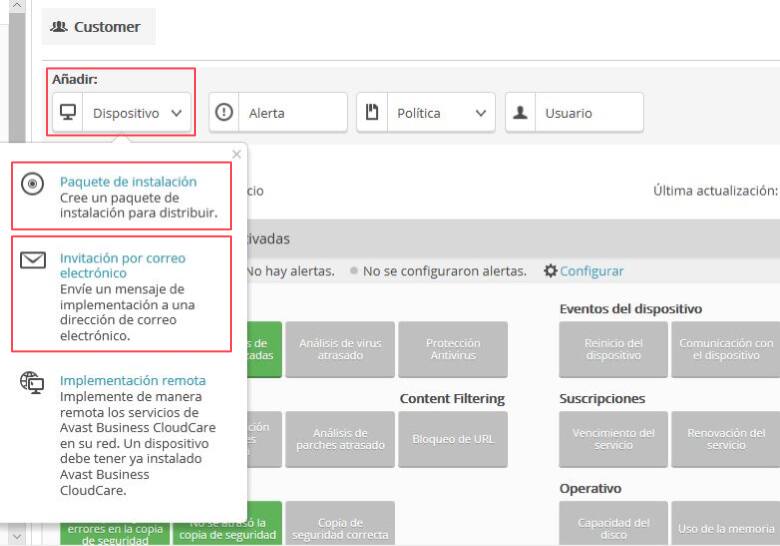The image size is (780, 546).
Task: Click the email invitation envelope icon
Action: point(33,260)
